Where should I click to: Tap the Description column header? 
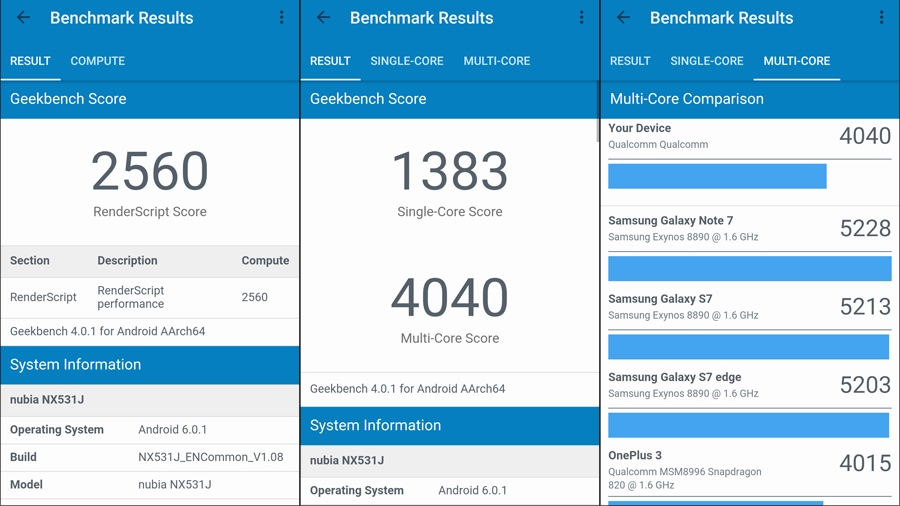[x=127, y=260]
